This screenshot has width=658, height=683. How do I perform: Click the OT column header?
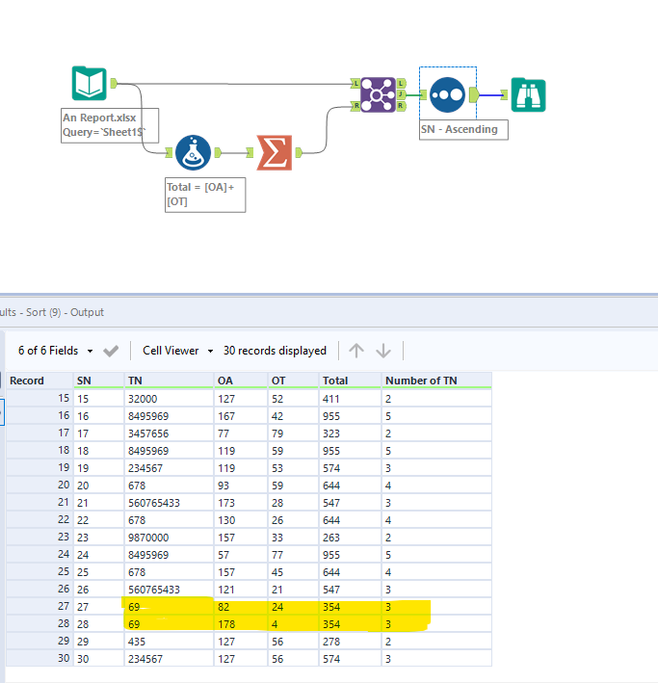[x=293, y=381]
